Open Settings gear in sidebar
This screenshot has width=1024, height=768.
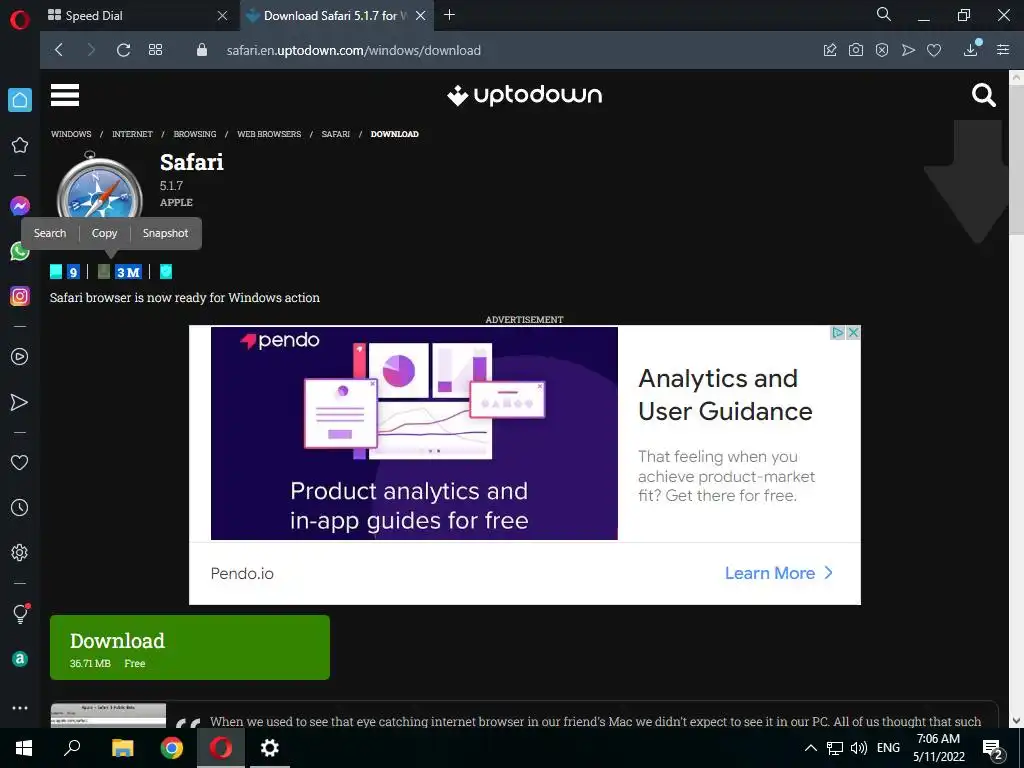click(20, 552)
